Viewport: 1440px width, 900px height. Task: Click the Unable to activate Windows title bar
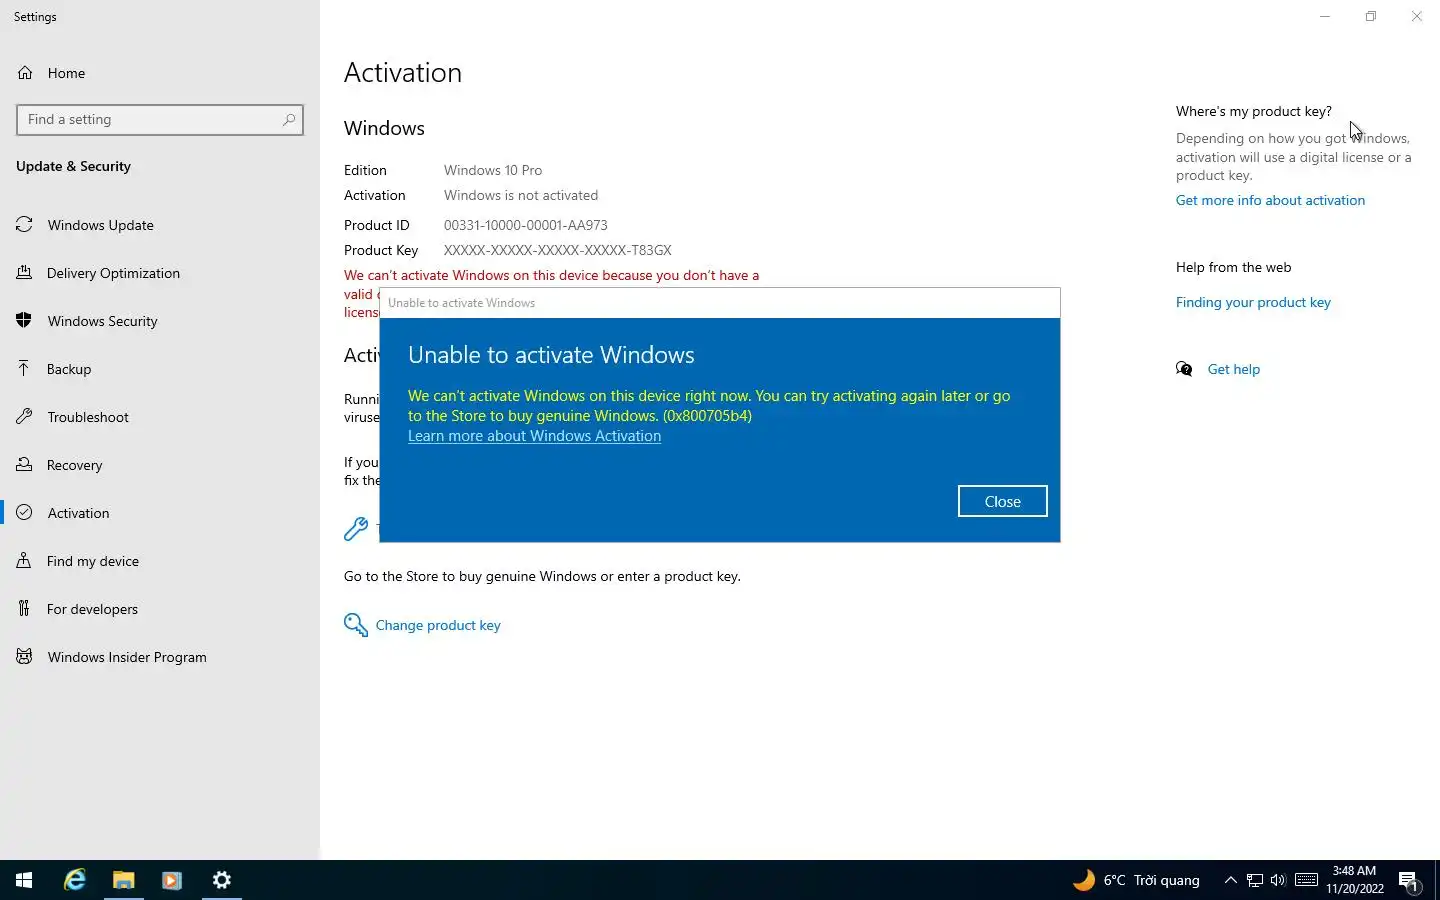(720, 303)
